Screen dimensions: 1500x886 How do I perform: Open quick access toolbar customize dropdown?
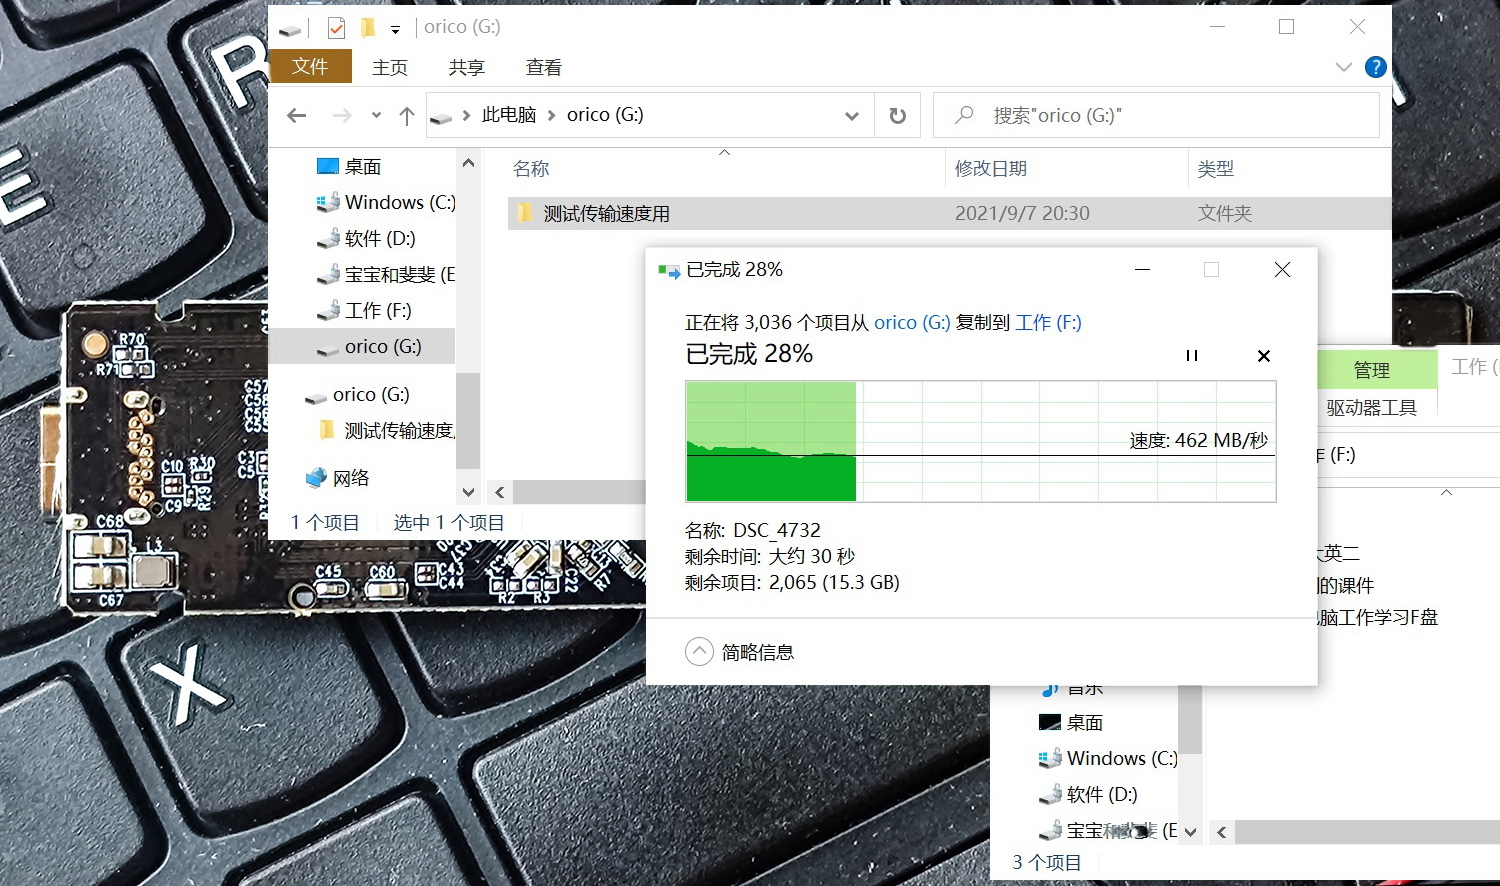[x=395, y=29]
